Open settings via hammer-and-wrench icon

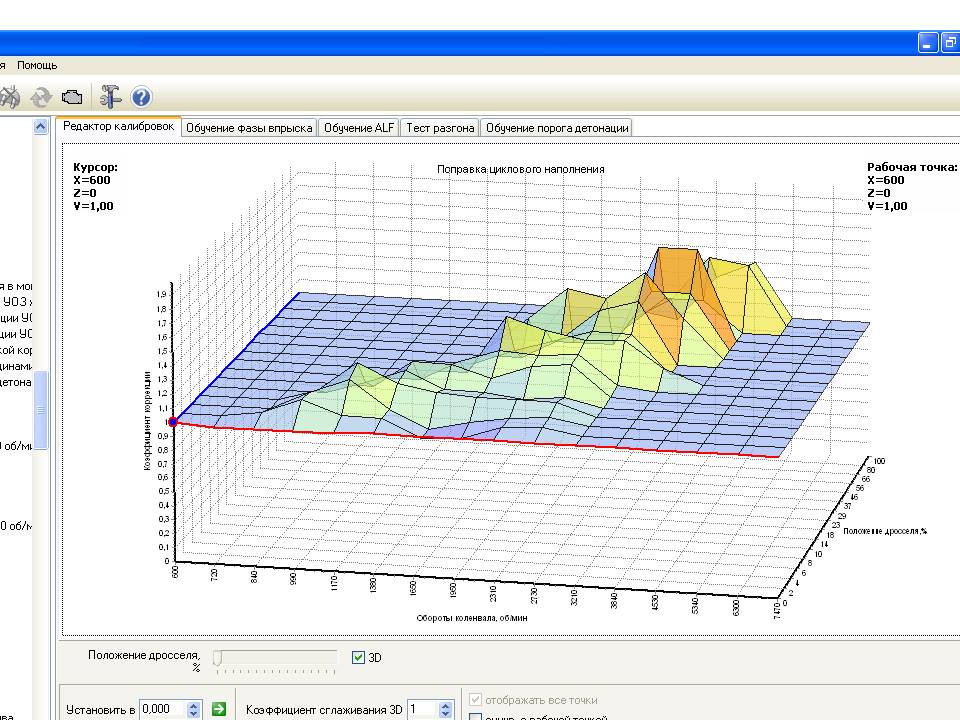coord(110,96)
